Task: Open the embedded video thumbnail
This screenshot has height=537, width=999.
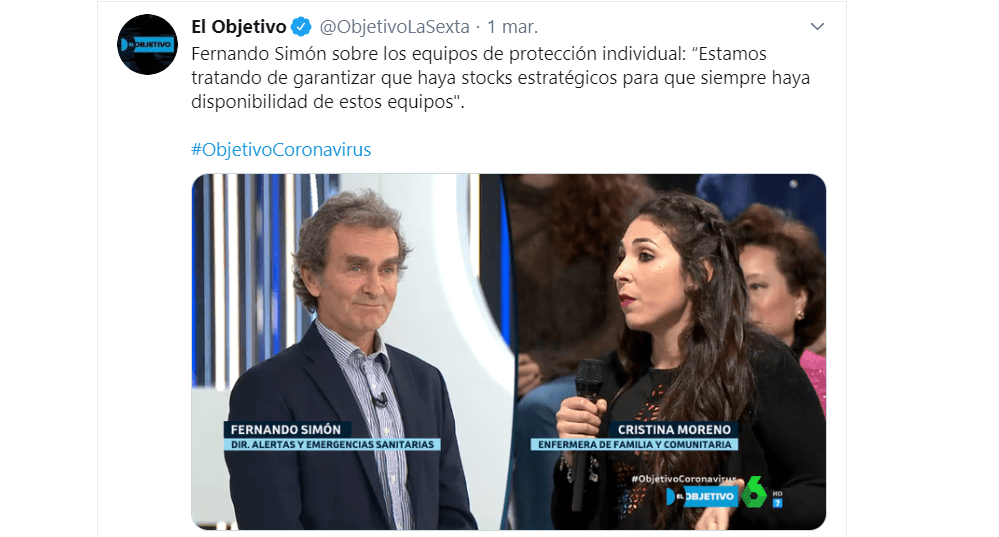Action: (508, 352)
